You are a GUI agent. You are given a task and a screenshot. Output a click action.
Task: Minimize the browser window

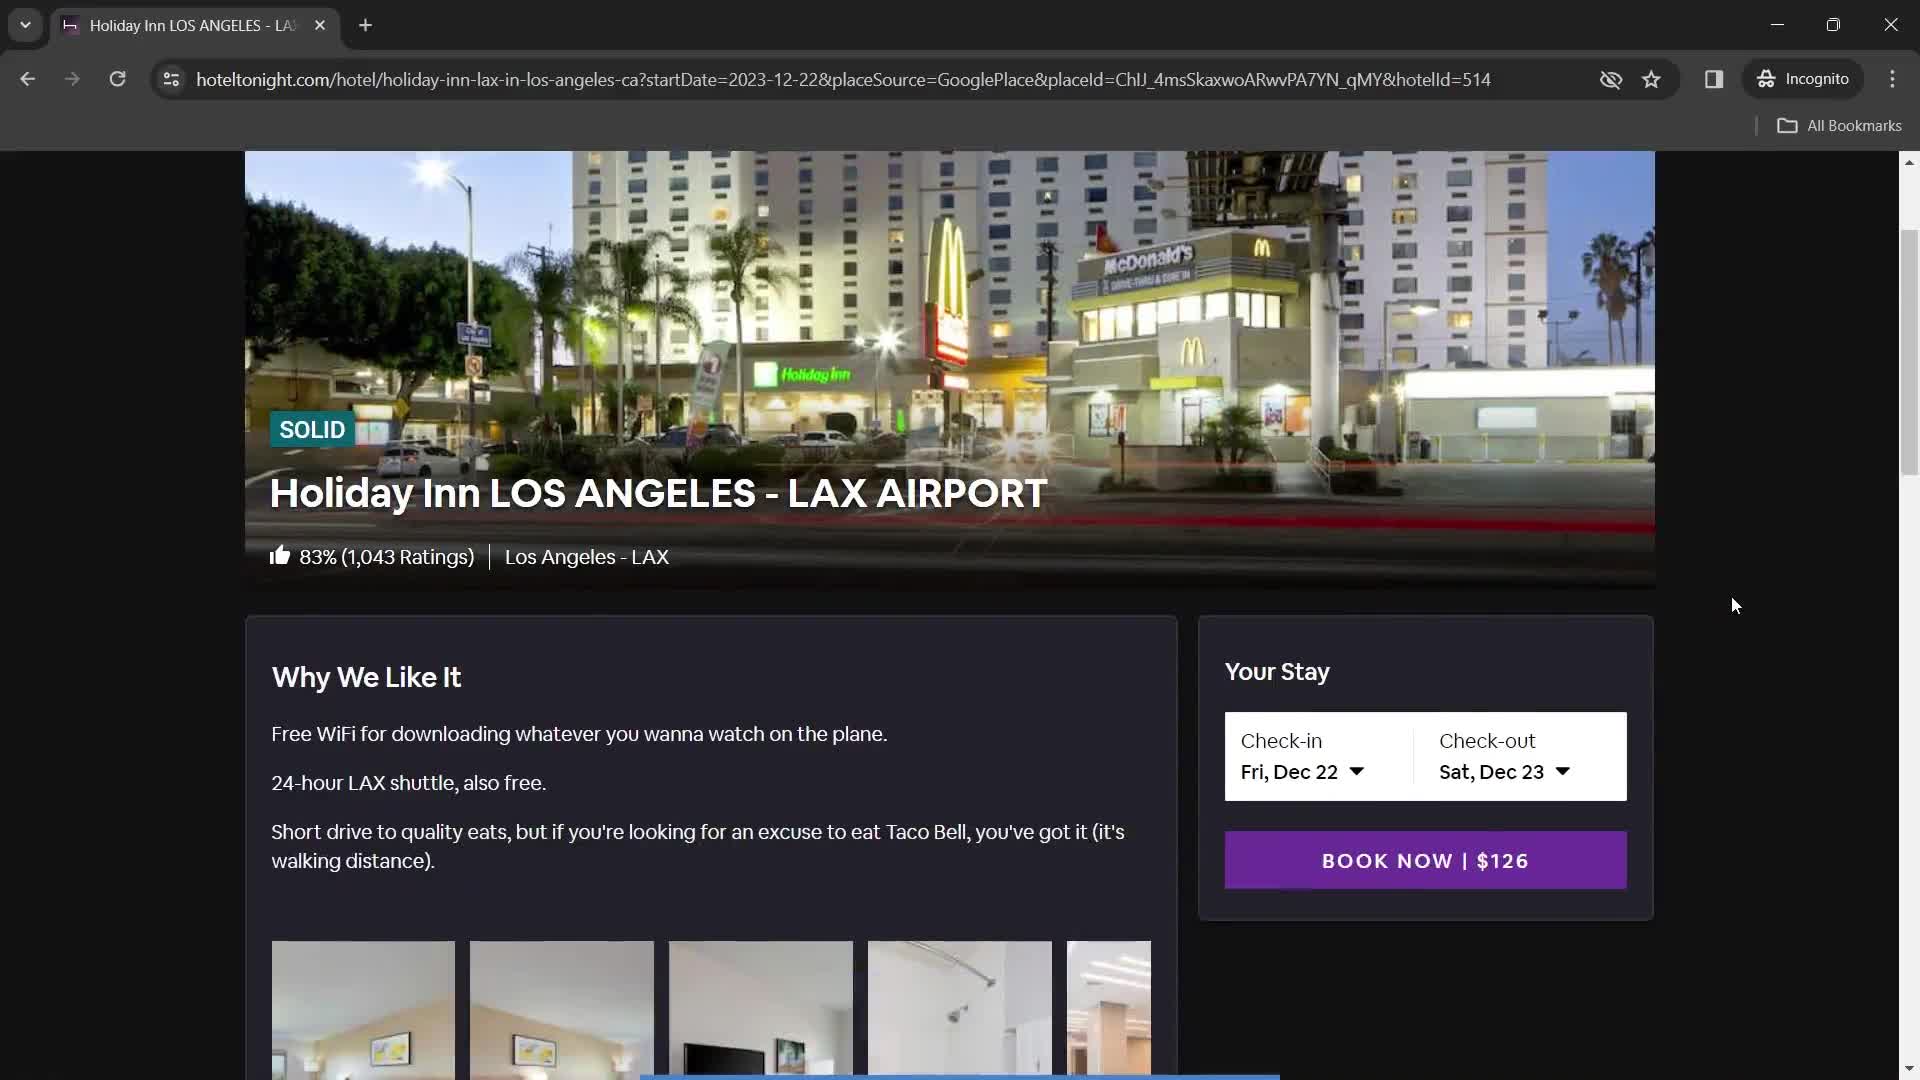click(1777, 25)
